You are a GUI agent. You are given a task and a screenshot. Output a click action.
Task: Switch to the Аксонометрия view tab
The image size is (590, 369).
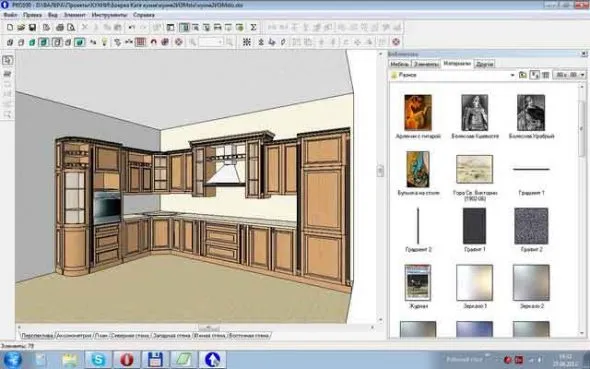pyautogui.click(x=74, y=336)
